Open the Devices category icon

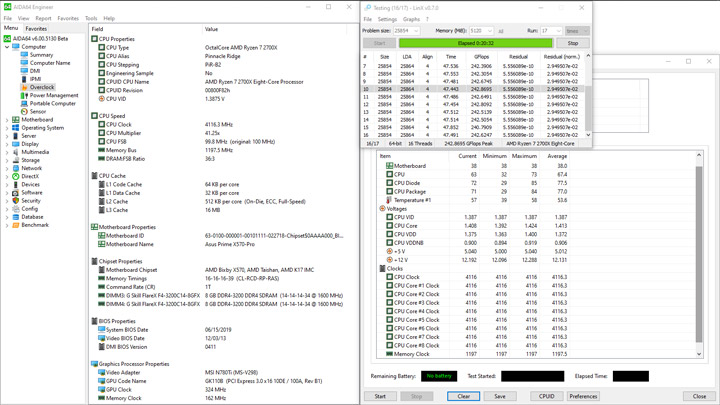(16, 184)
